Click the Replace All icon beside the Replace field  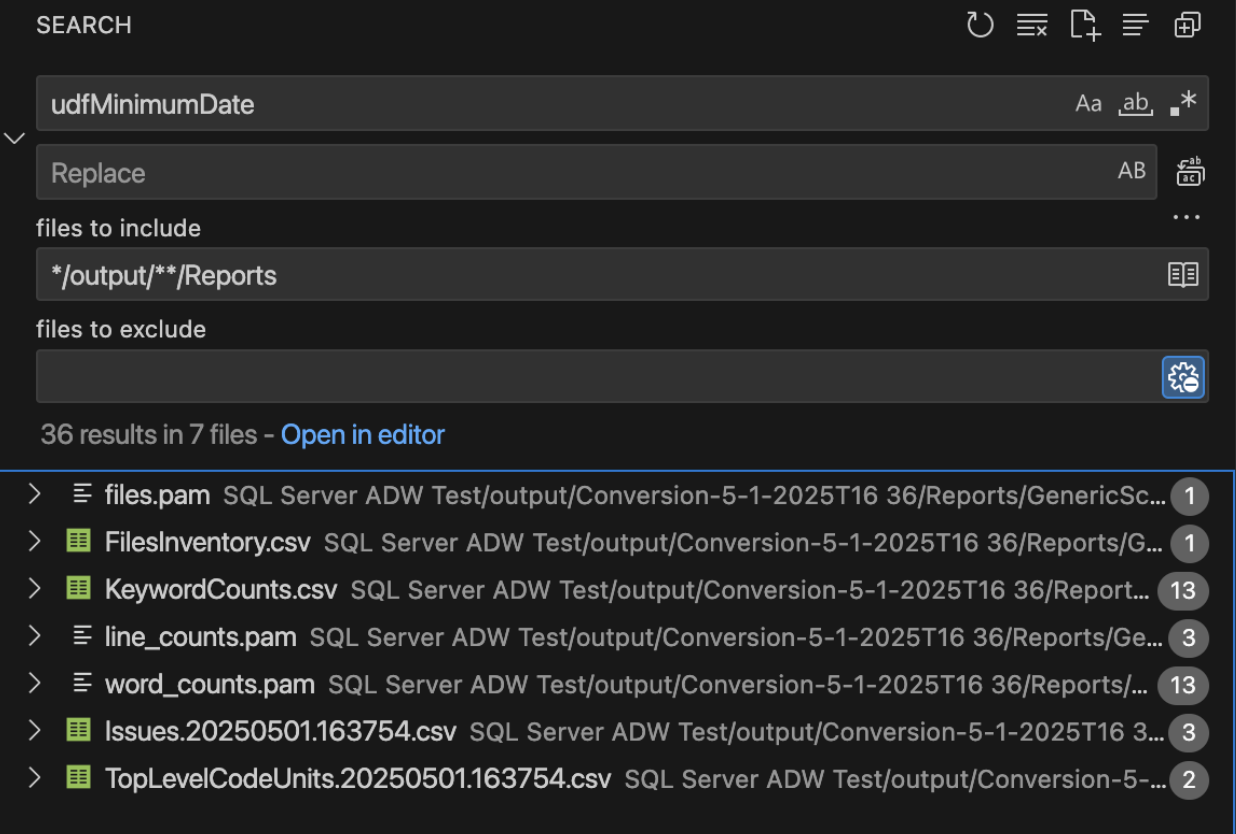(x=1189, y=171)
